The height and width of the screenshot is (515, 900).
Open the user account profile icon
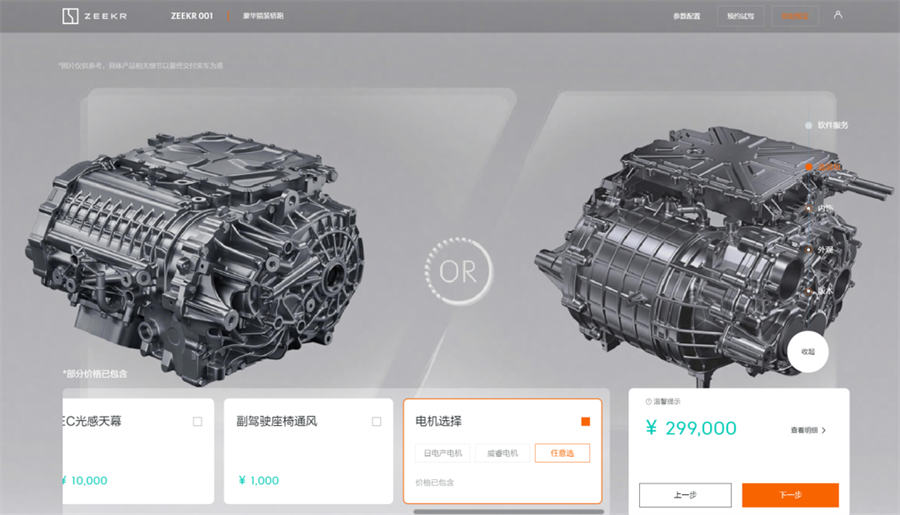click(x=838, y=15)
